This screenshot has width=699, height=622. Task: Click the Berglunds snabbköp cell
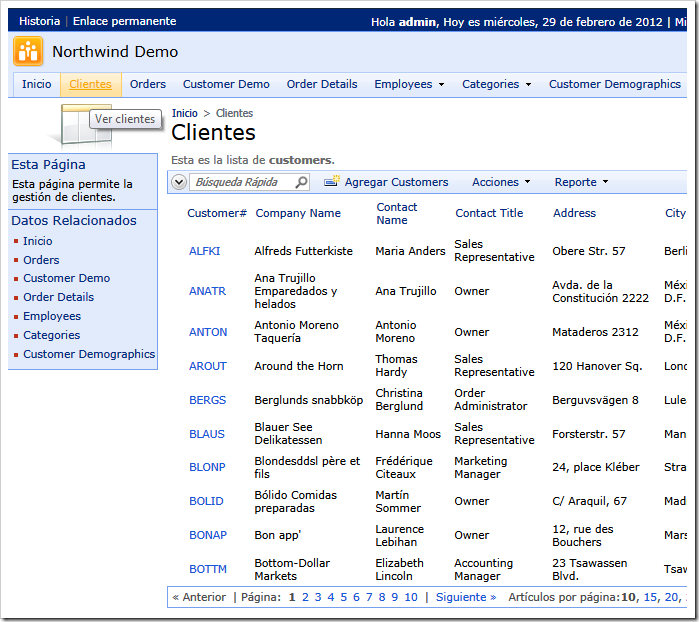pos(308,400)
